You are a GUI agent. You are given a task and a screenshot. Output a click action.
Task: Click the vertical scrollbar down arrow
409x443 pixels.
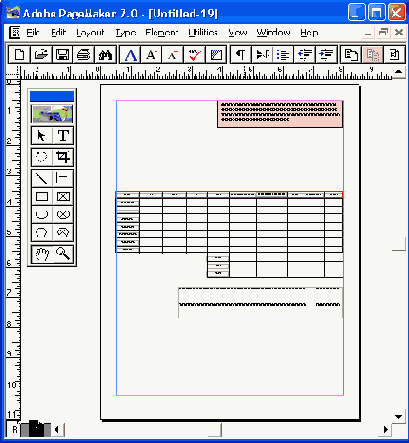(398, 416)
